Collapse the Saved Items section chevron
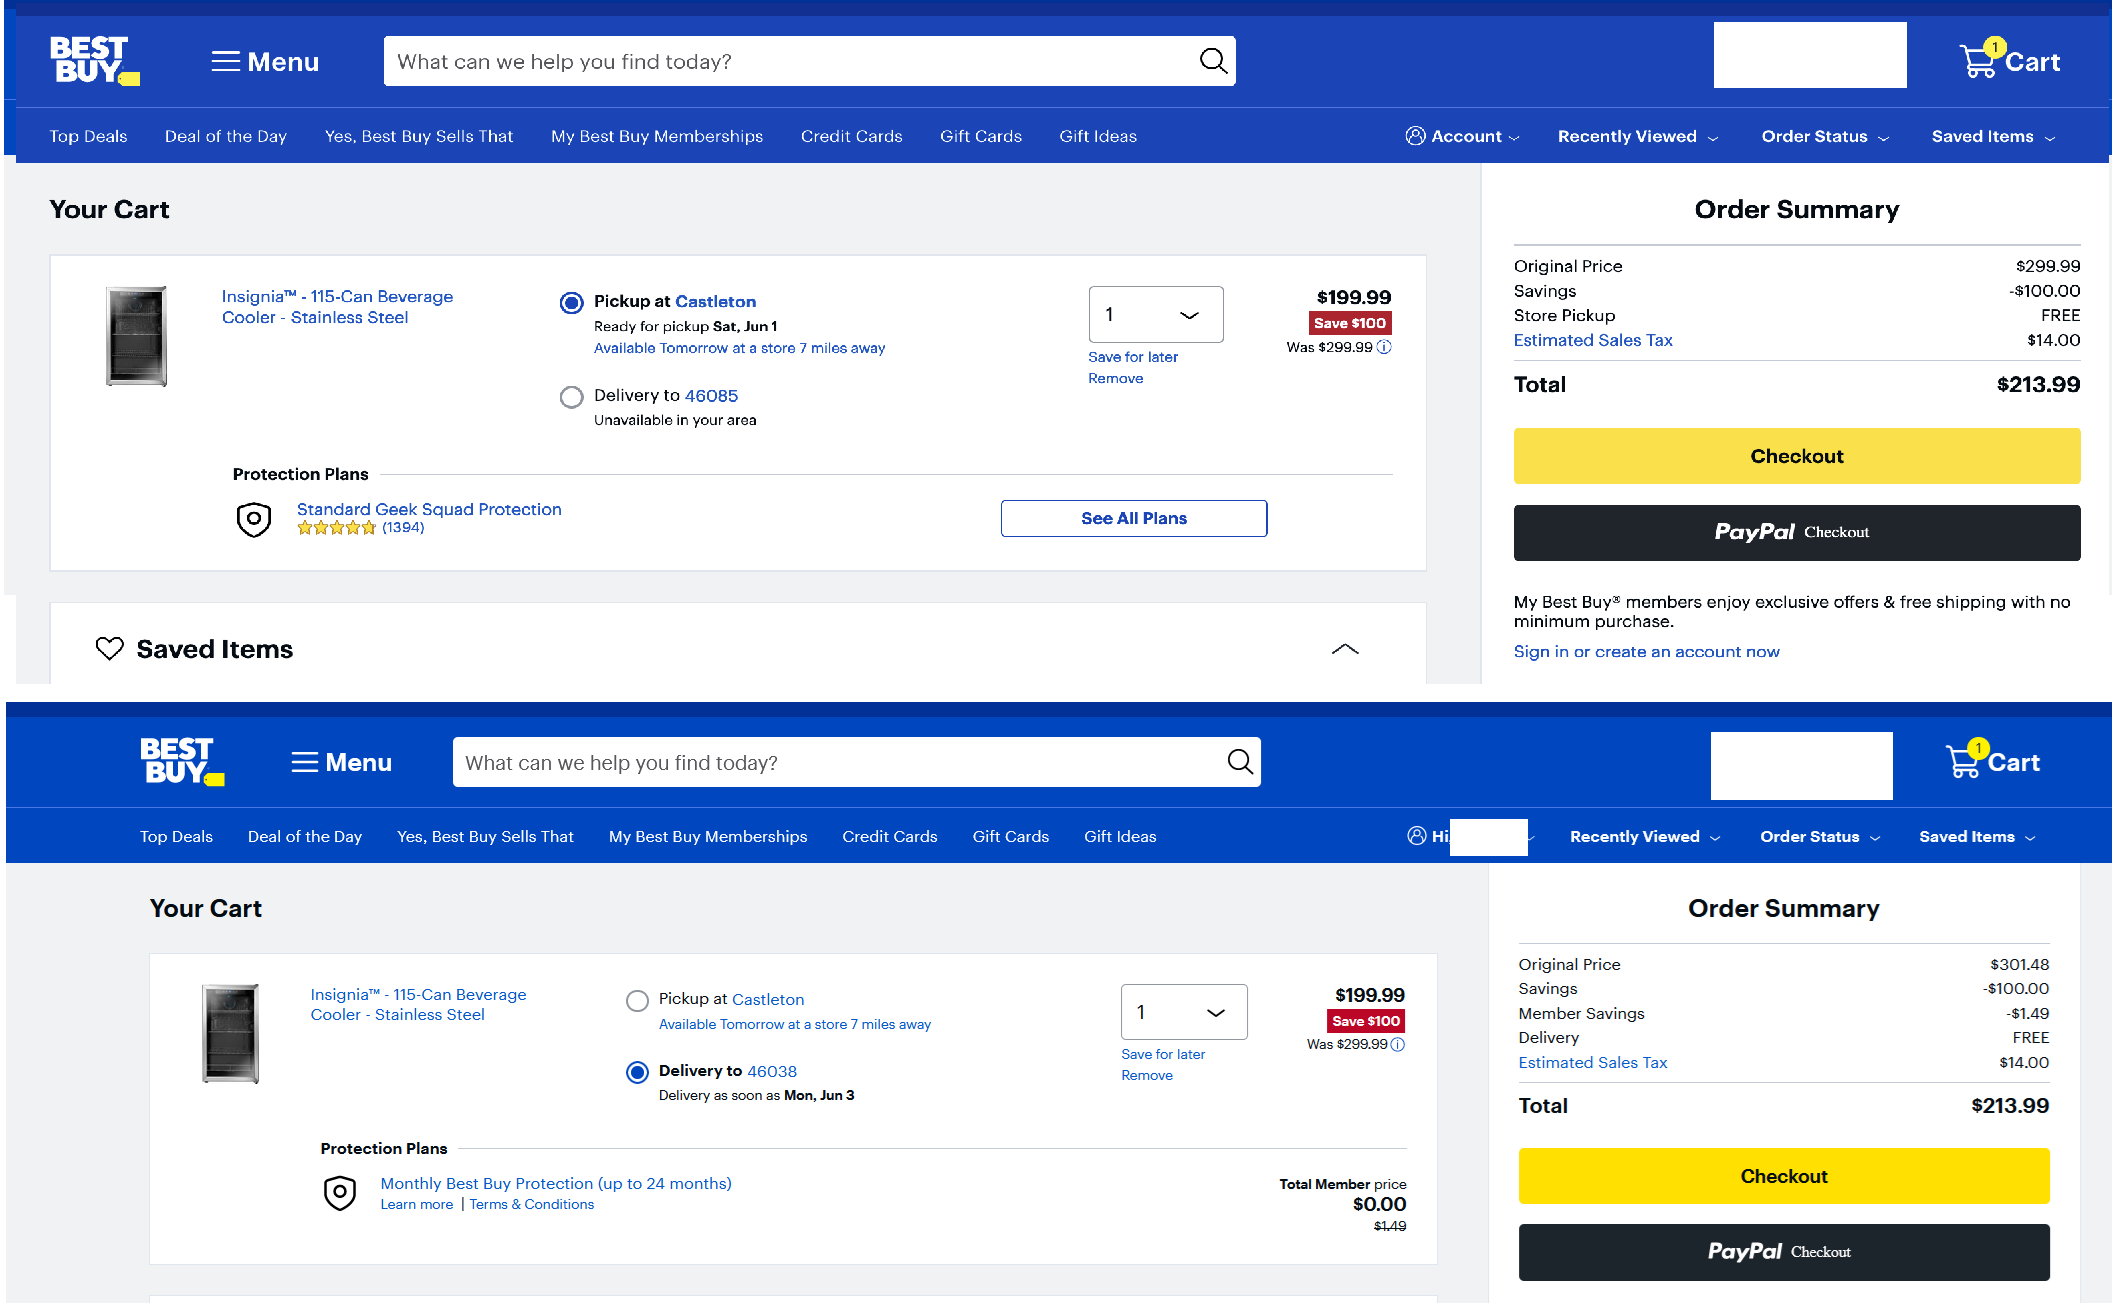Image resolution: width=2116 pixels, height=1310 pixels. pyautogui.click(x=1345, y=649)
